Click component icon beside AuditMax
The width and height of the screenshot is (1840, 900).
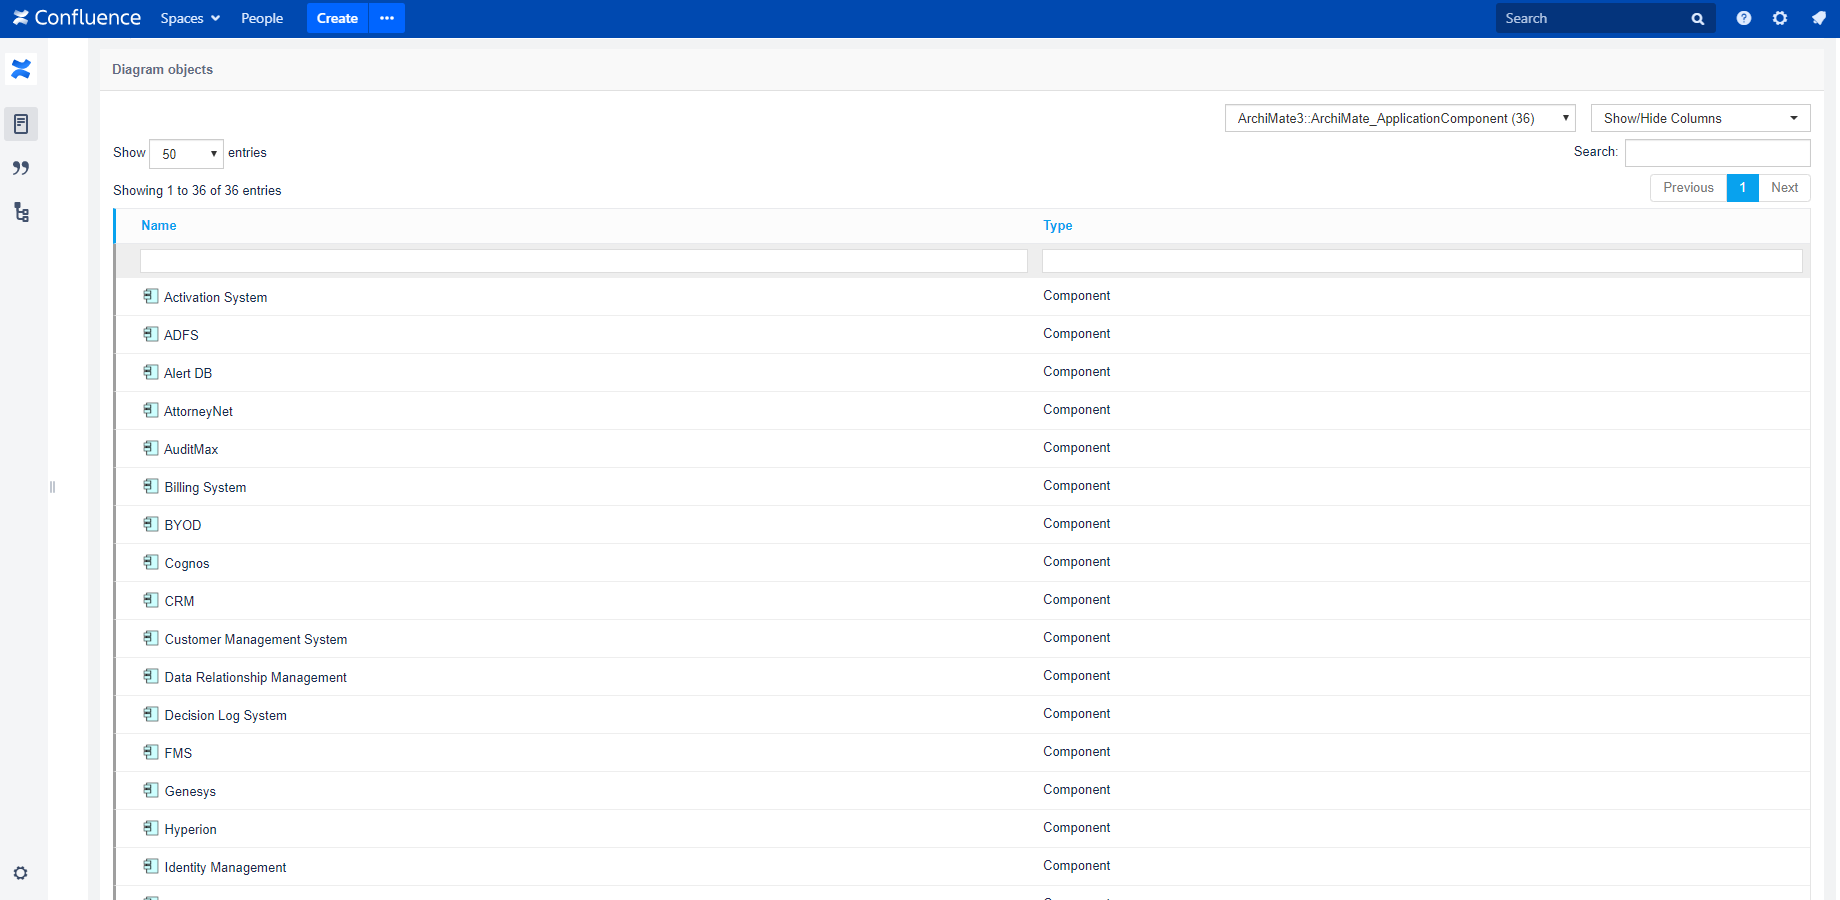tap(151, 448)
